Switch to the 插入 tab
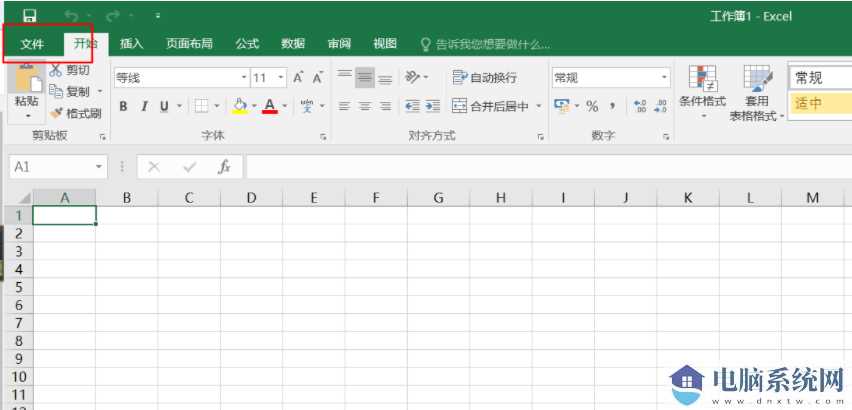 pyautogui.click(x=131, y=44)
